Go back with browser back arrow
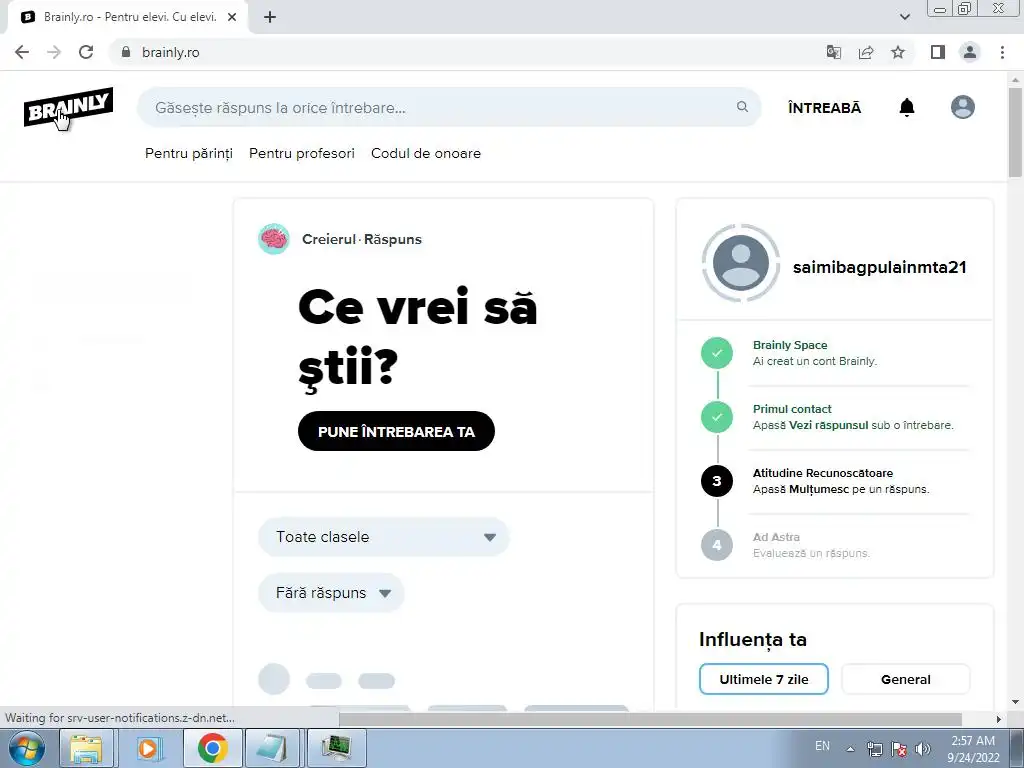Image resolution: width=1024 pixels, height=768 pixels. (22, 52)
